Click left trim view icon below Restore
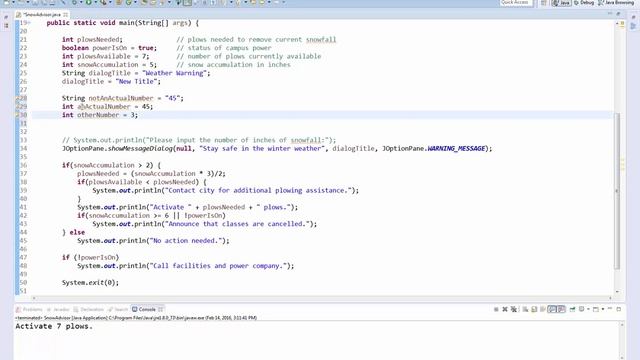 click(x=6, y=26)
